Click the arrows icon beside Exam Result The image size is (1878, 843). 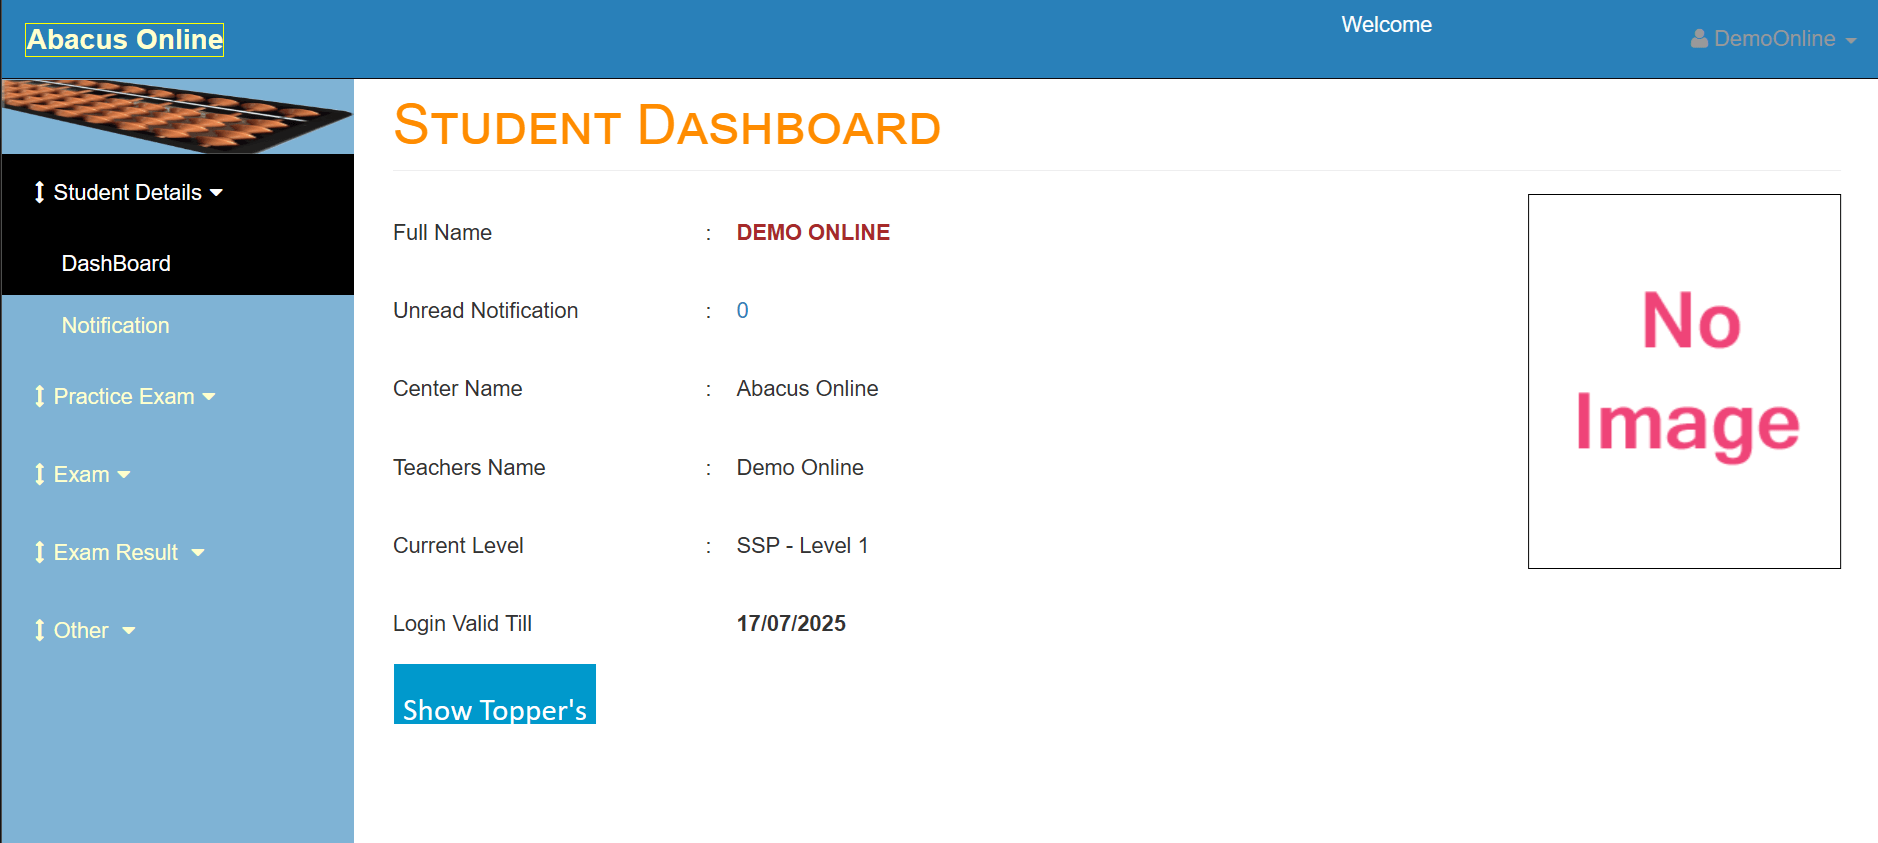[39, 552]
